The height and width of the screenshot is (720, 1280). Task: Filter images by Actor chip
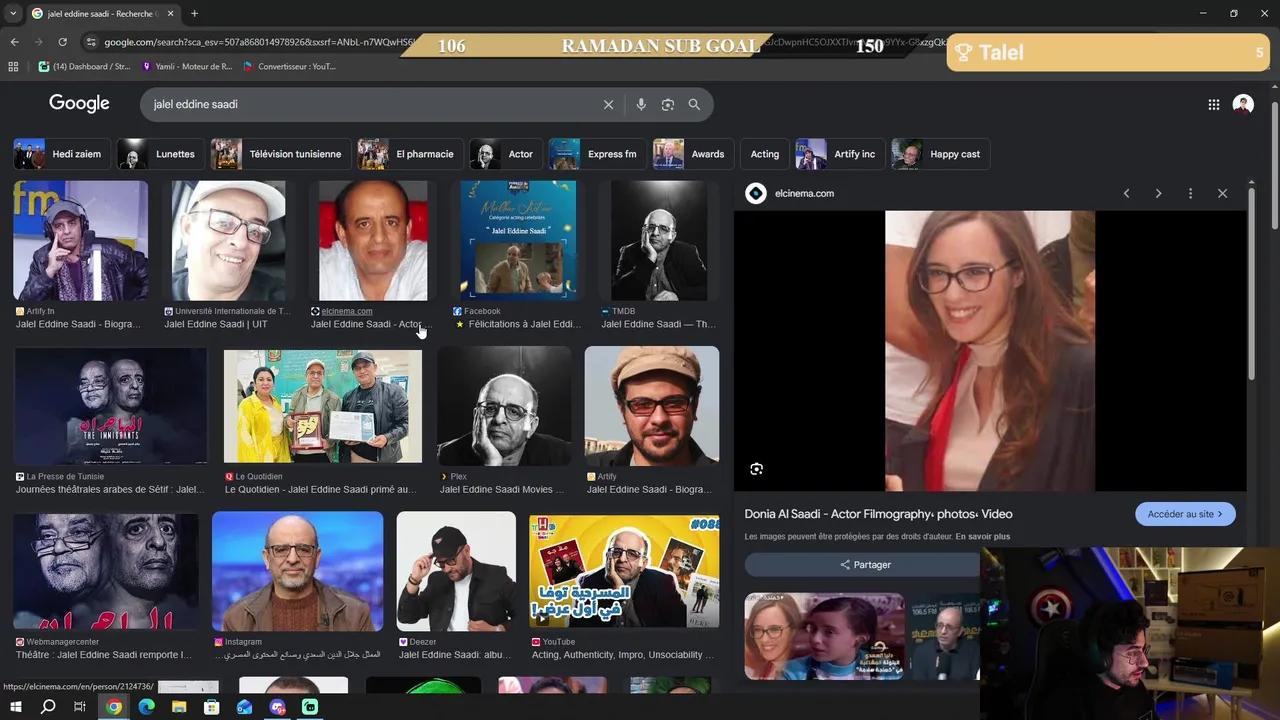505,154
